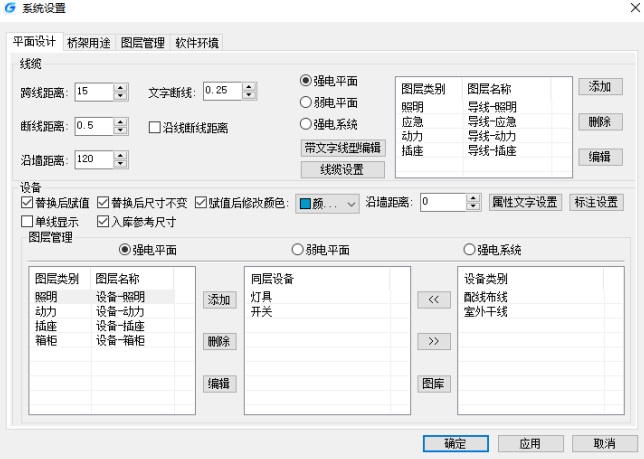
Task: Open the 桥架用途 tab
Action: coord(89,43)
